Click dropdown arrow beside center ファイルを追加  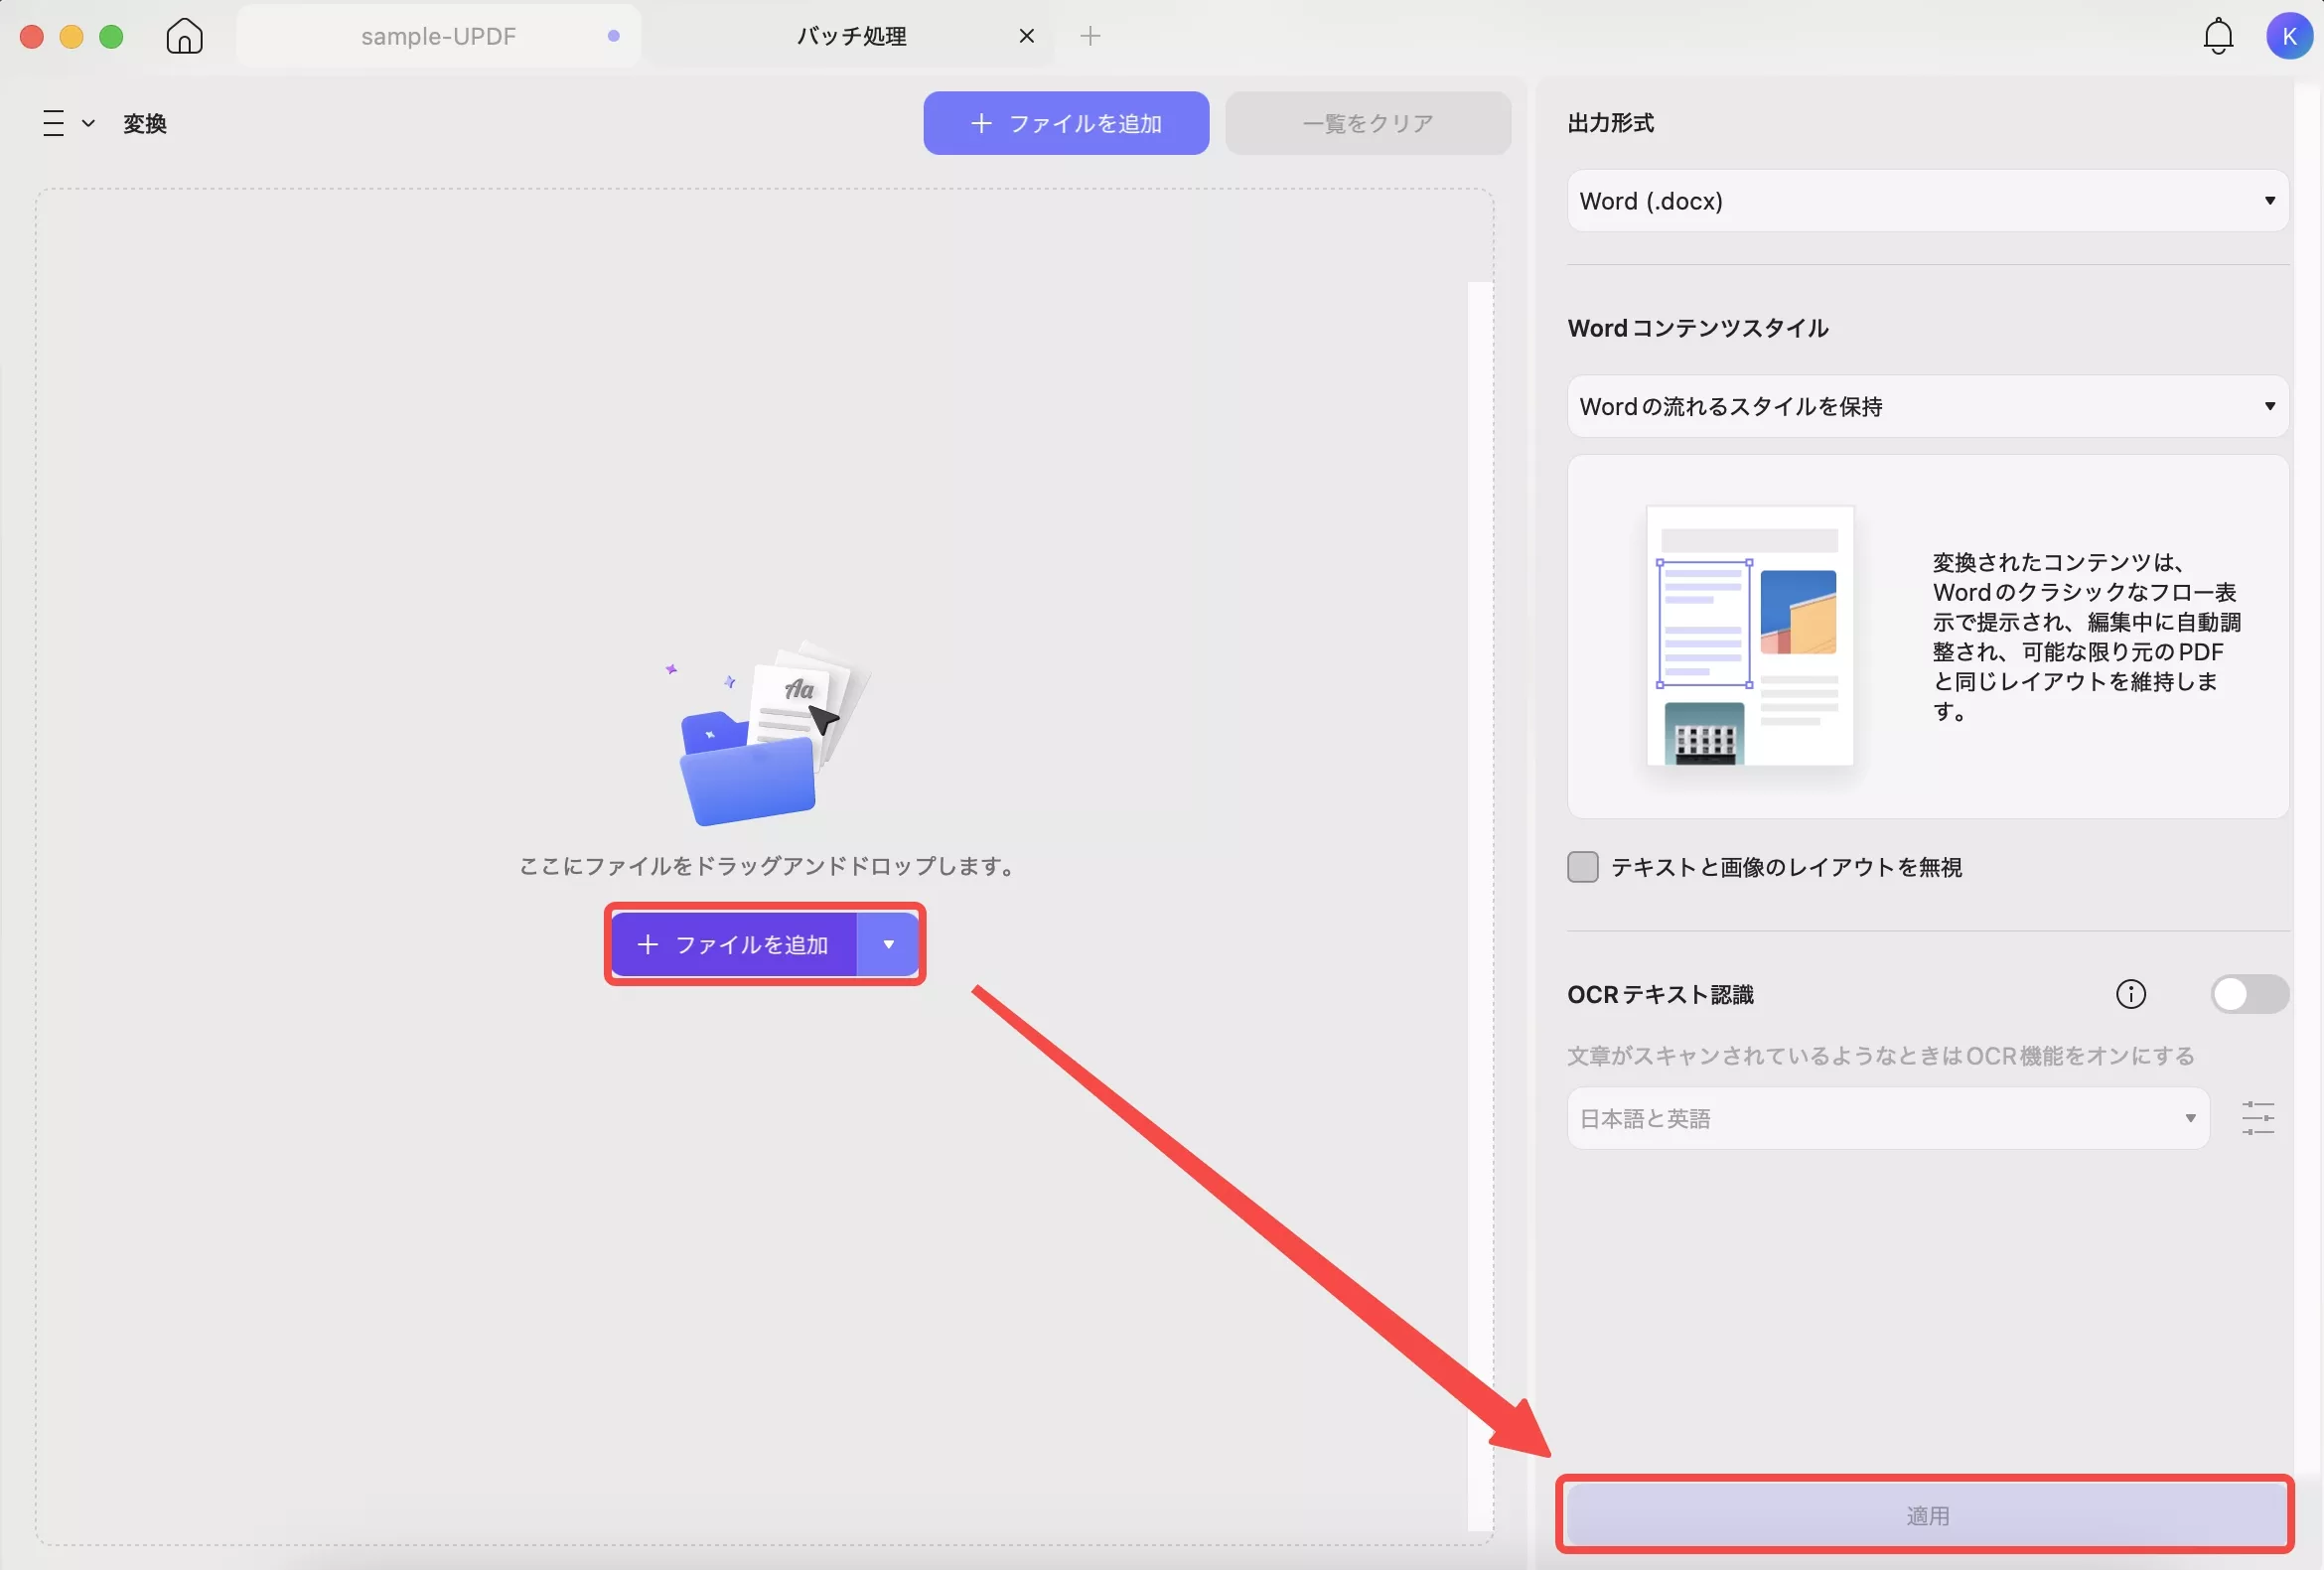(888, 944)
